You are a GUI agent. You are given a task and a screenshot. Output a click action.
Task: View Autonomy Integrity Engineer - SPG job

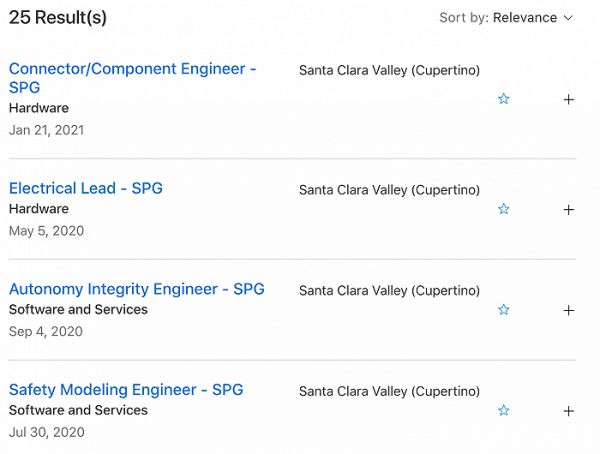(137, 289)
